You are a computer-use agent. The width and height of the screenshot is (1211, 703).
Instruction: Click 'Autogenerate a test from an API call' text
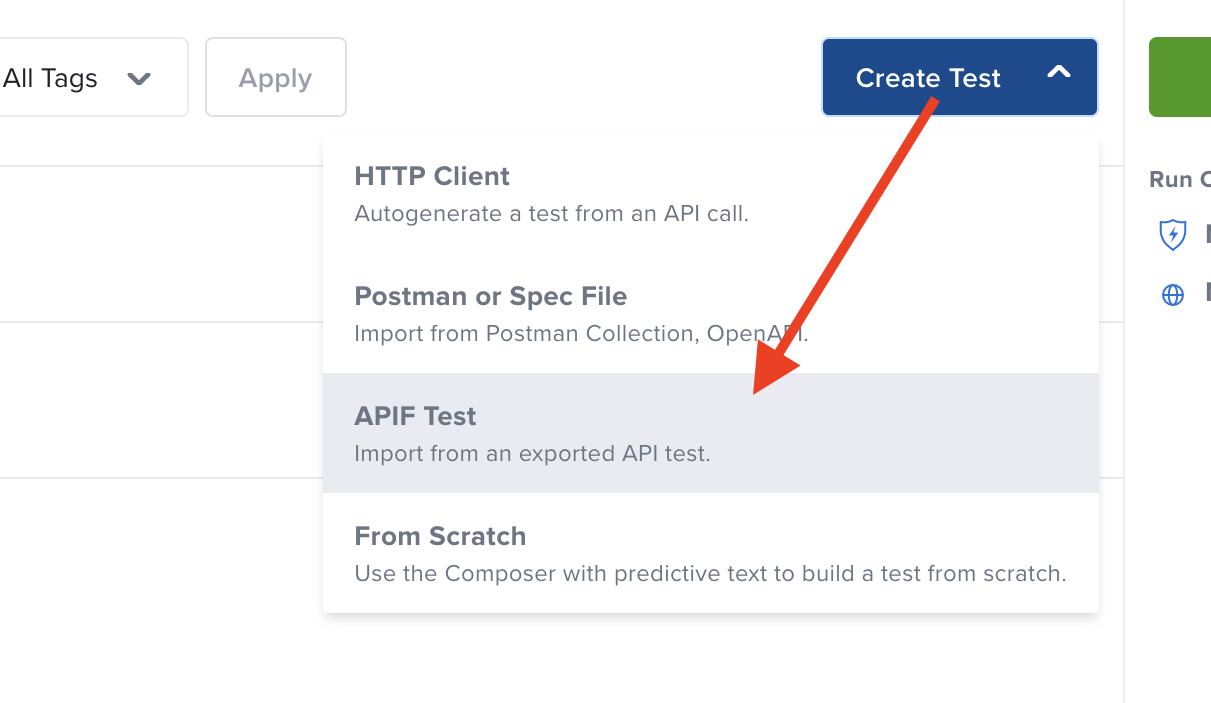tap(551, 214)
